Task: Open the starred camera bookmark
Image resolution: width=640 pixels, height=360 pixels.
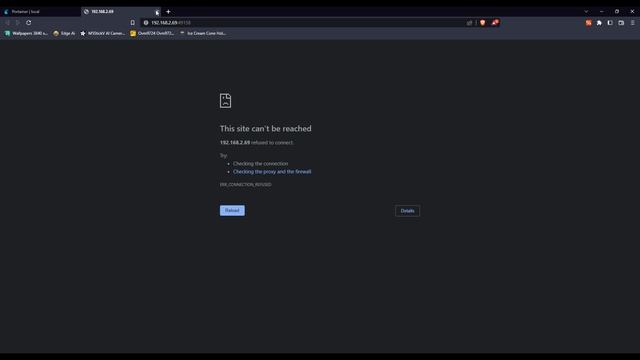Action: pos(102,33)
